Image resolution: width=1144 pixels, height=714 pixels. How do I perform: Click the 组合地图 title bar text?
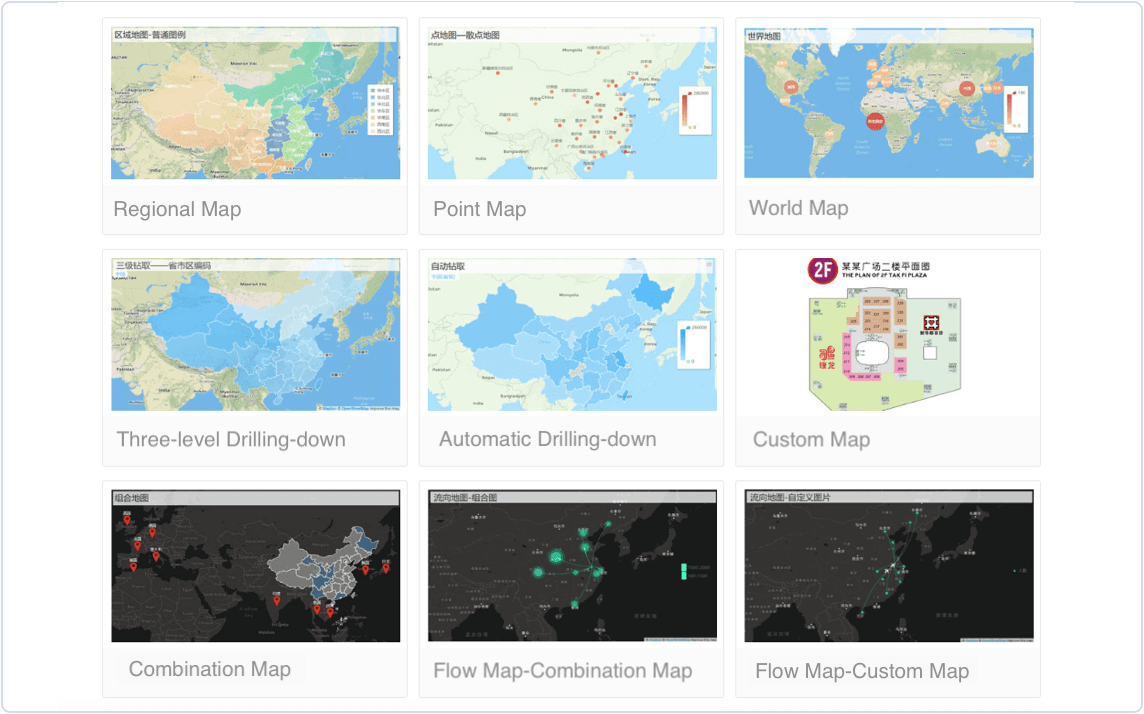pyautogui.click(x=131, y=497)
